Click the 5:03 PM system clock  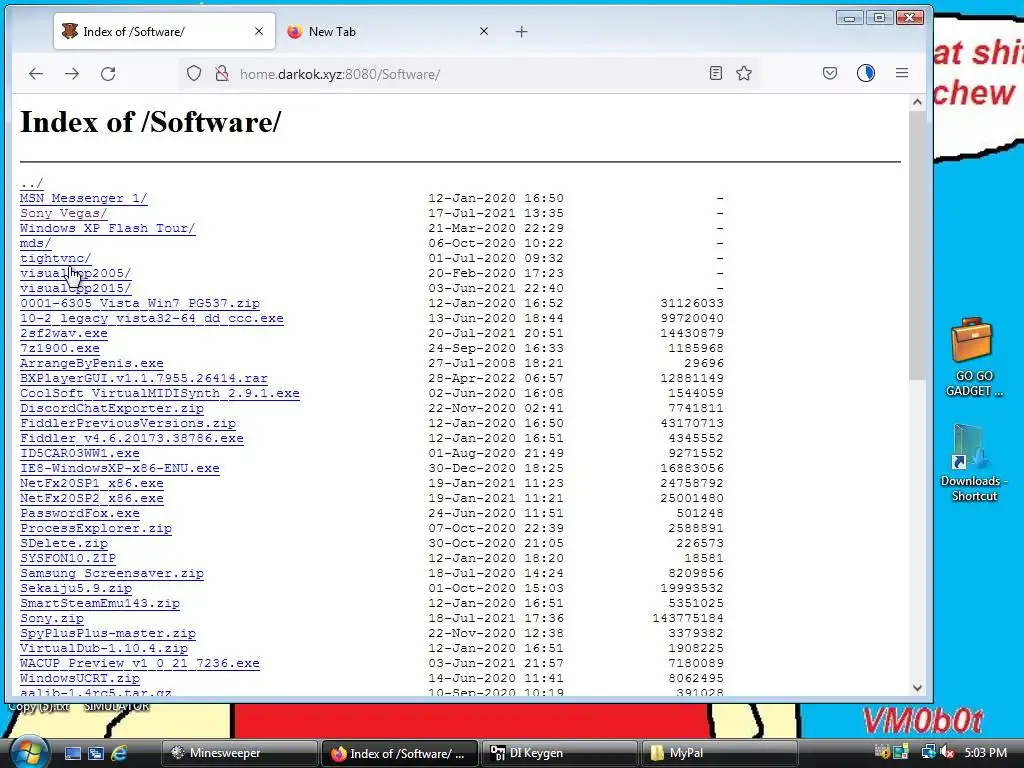pos(985,752)
